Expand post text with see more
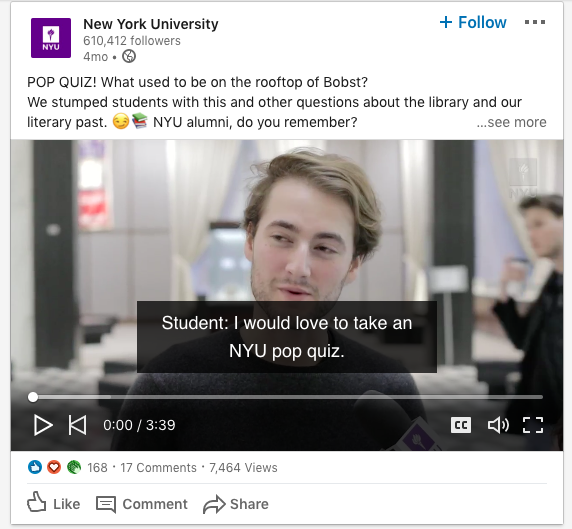Screen dimensions: 572x529 point(511,122)
